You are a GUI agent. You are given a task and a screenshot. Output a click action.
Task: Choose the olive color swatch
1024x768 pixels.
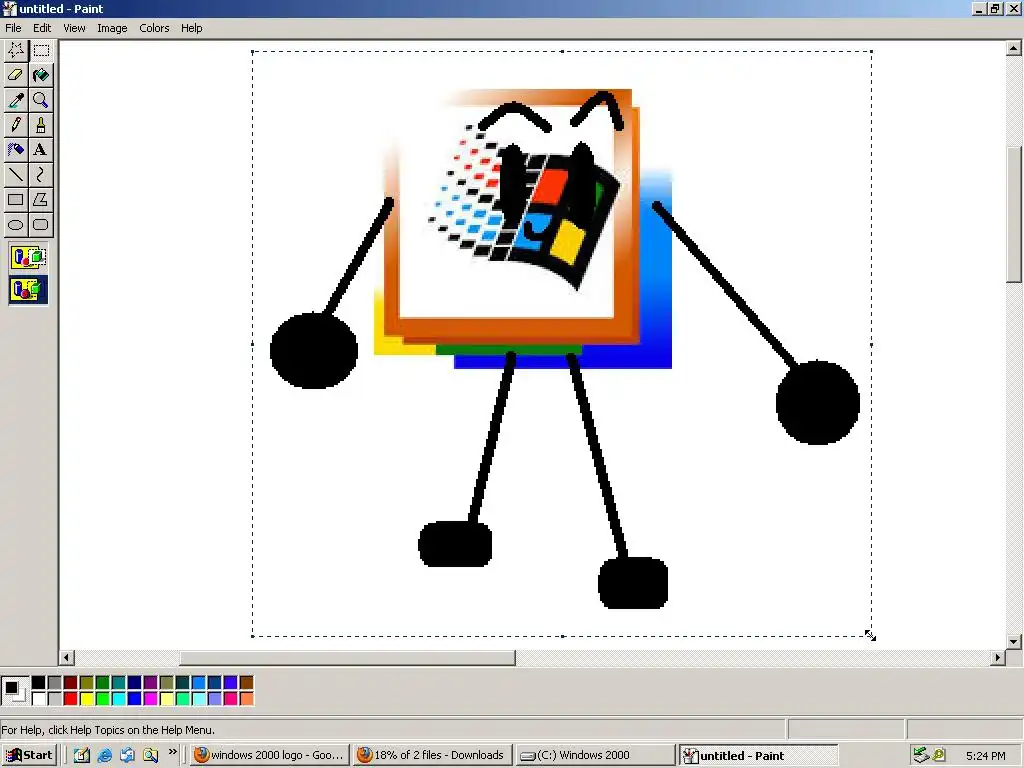87,682
